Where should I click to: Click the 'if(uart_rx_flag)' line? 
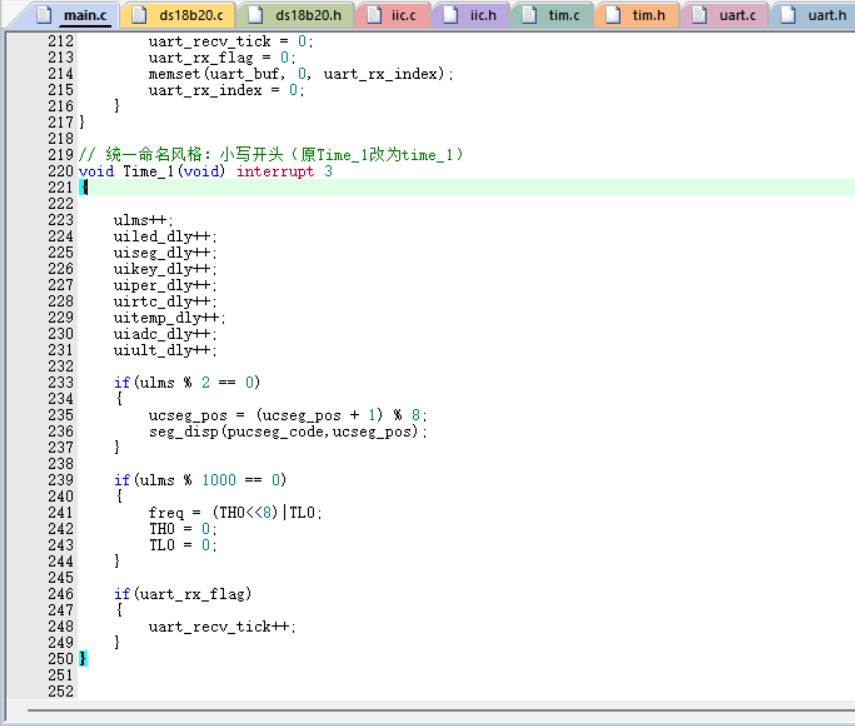point(183,594)
